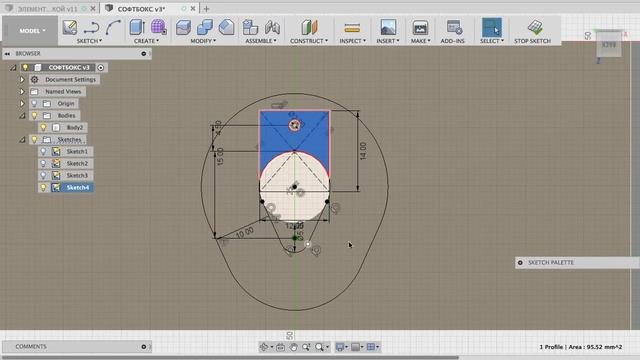Click the Inspect measure ruler icon
Viewport: 640px width, 360px height.
(352, 28)
